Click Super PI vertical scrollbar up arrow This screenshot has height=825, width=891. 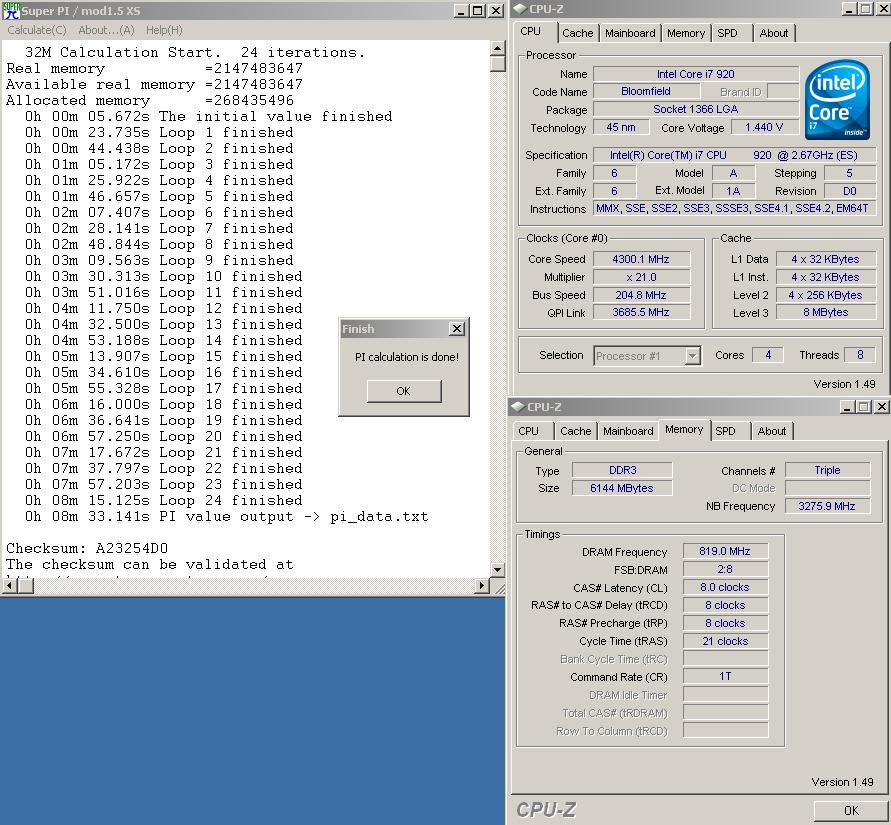pos(497,48)
